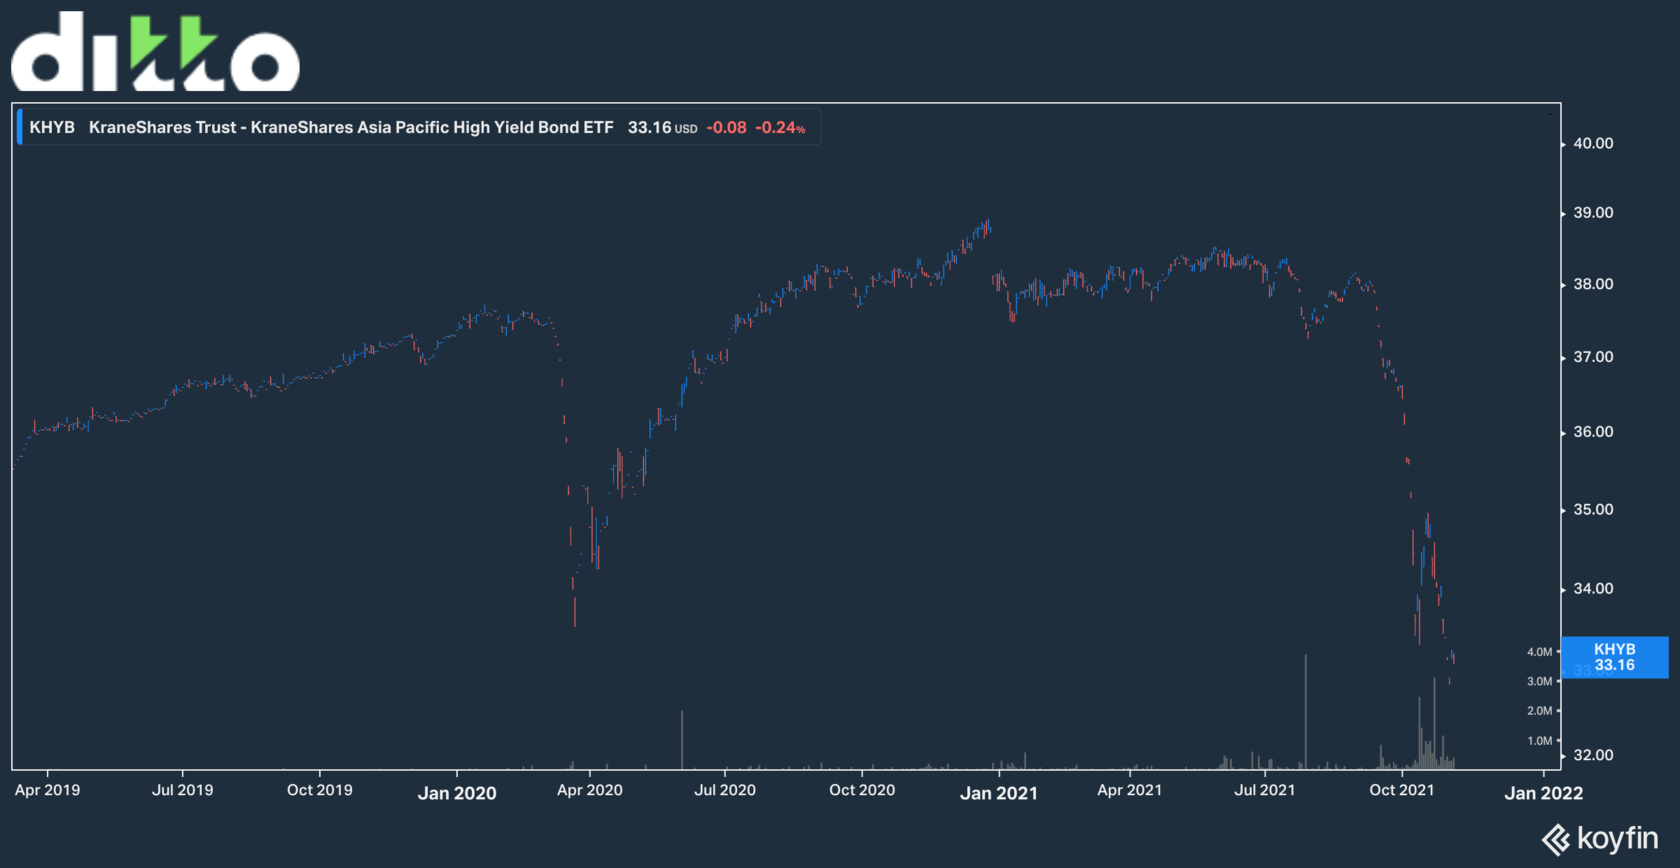This screenshot has height=868, width=1680.
Task: Click the 32.00 price axis label
Action: click(1593, 755)
